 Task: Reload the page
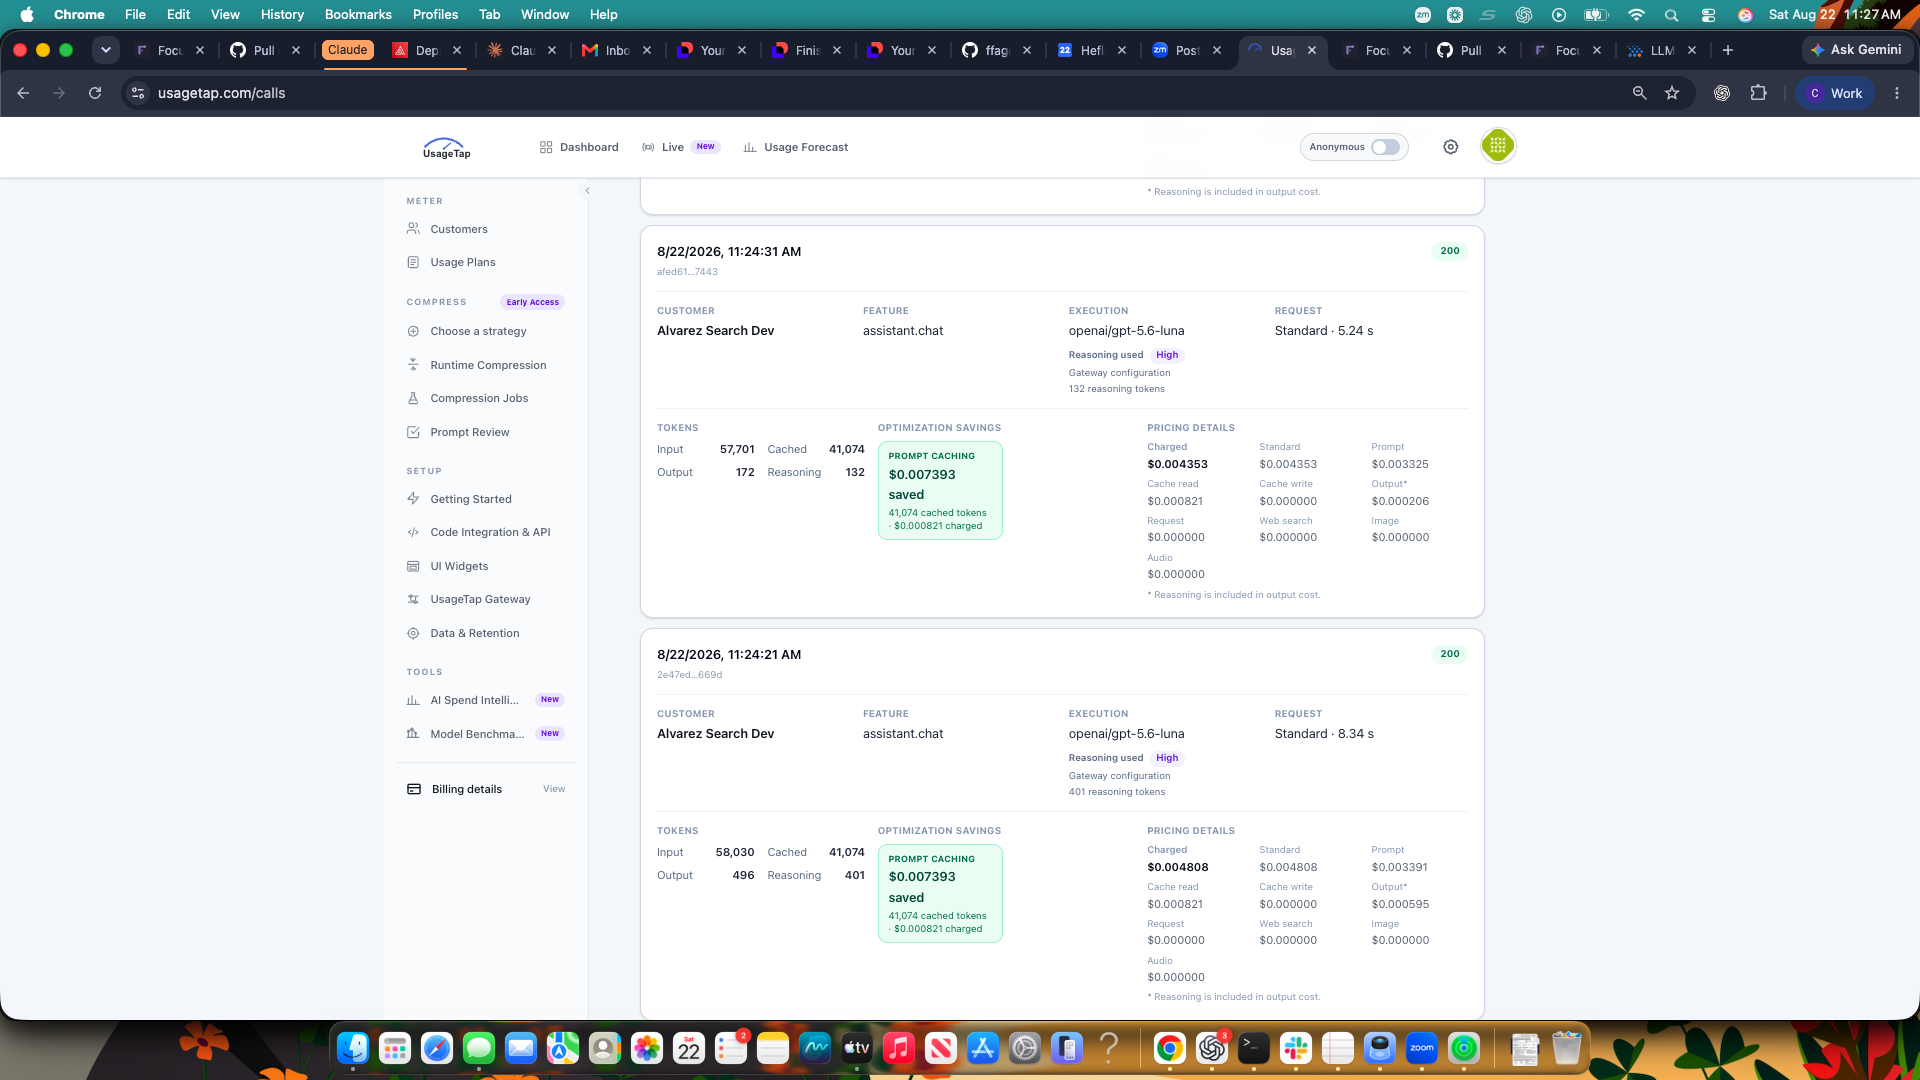95,93
